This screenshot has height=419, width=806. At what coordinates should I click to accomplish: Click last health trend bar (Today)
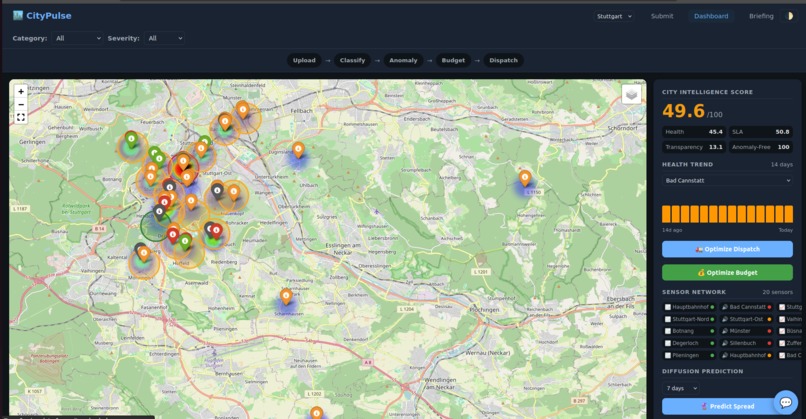[x=789, y=214]
